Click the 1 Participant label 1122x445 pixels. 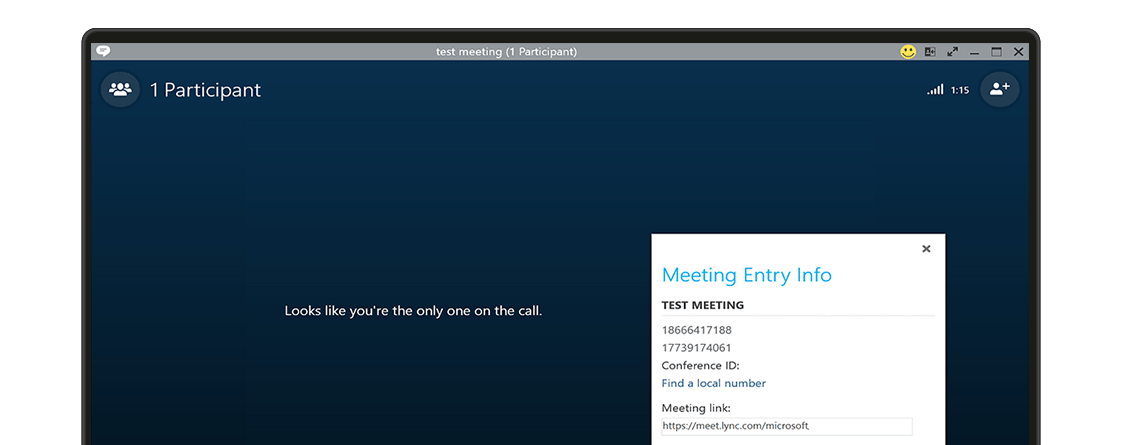click(x=205, y=90)
